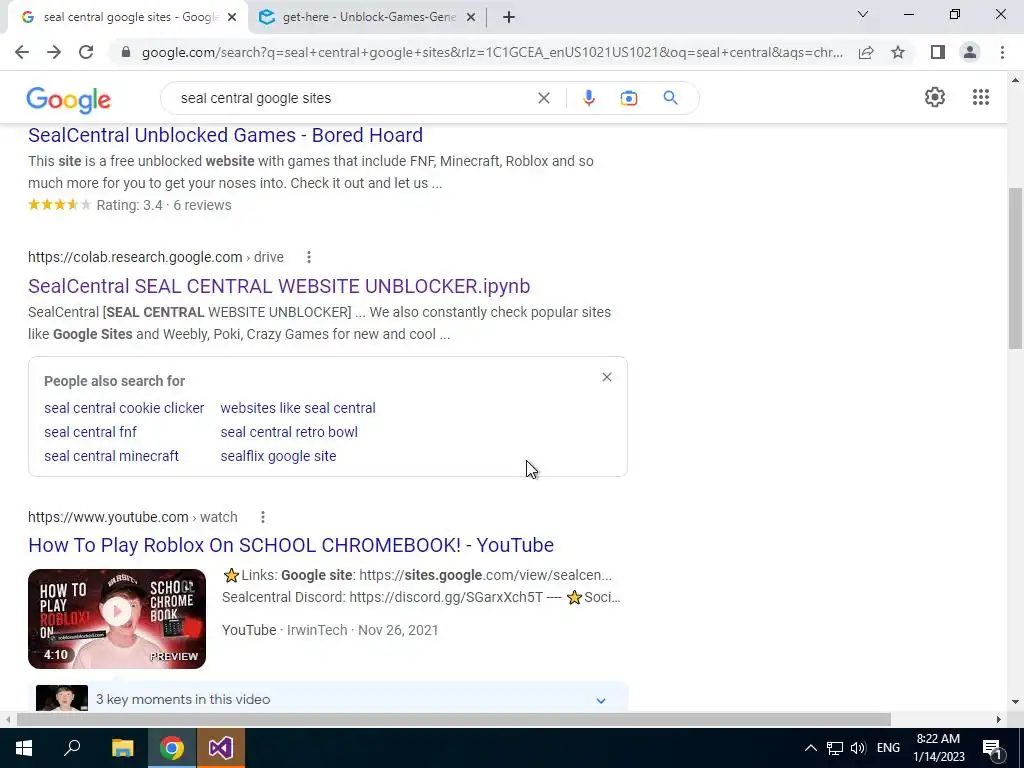Bookmark this page with the star icon
Image resolution: width=1024 pixels, height=768 pixels.
tap(898, 52)
